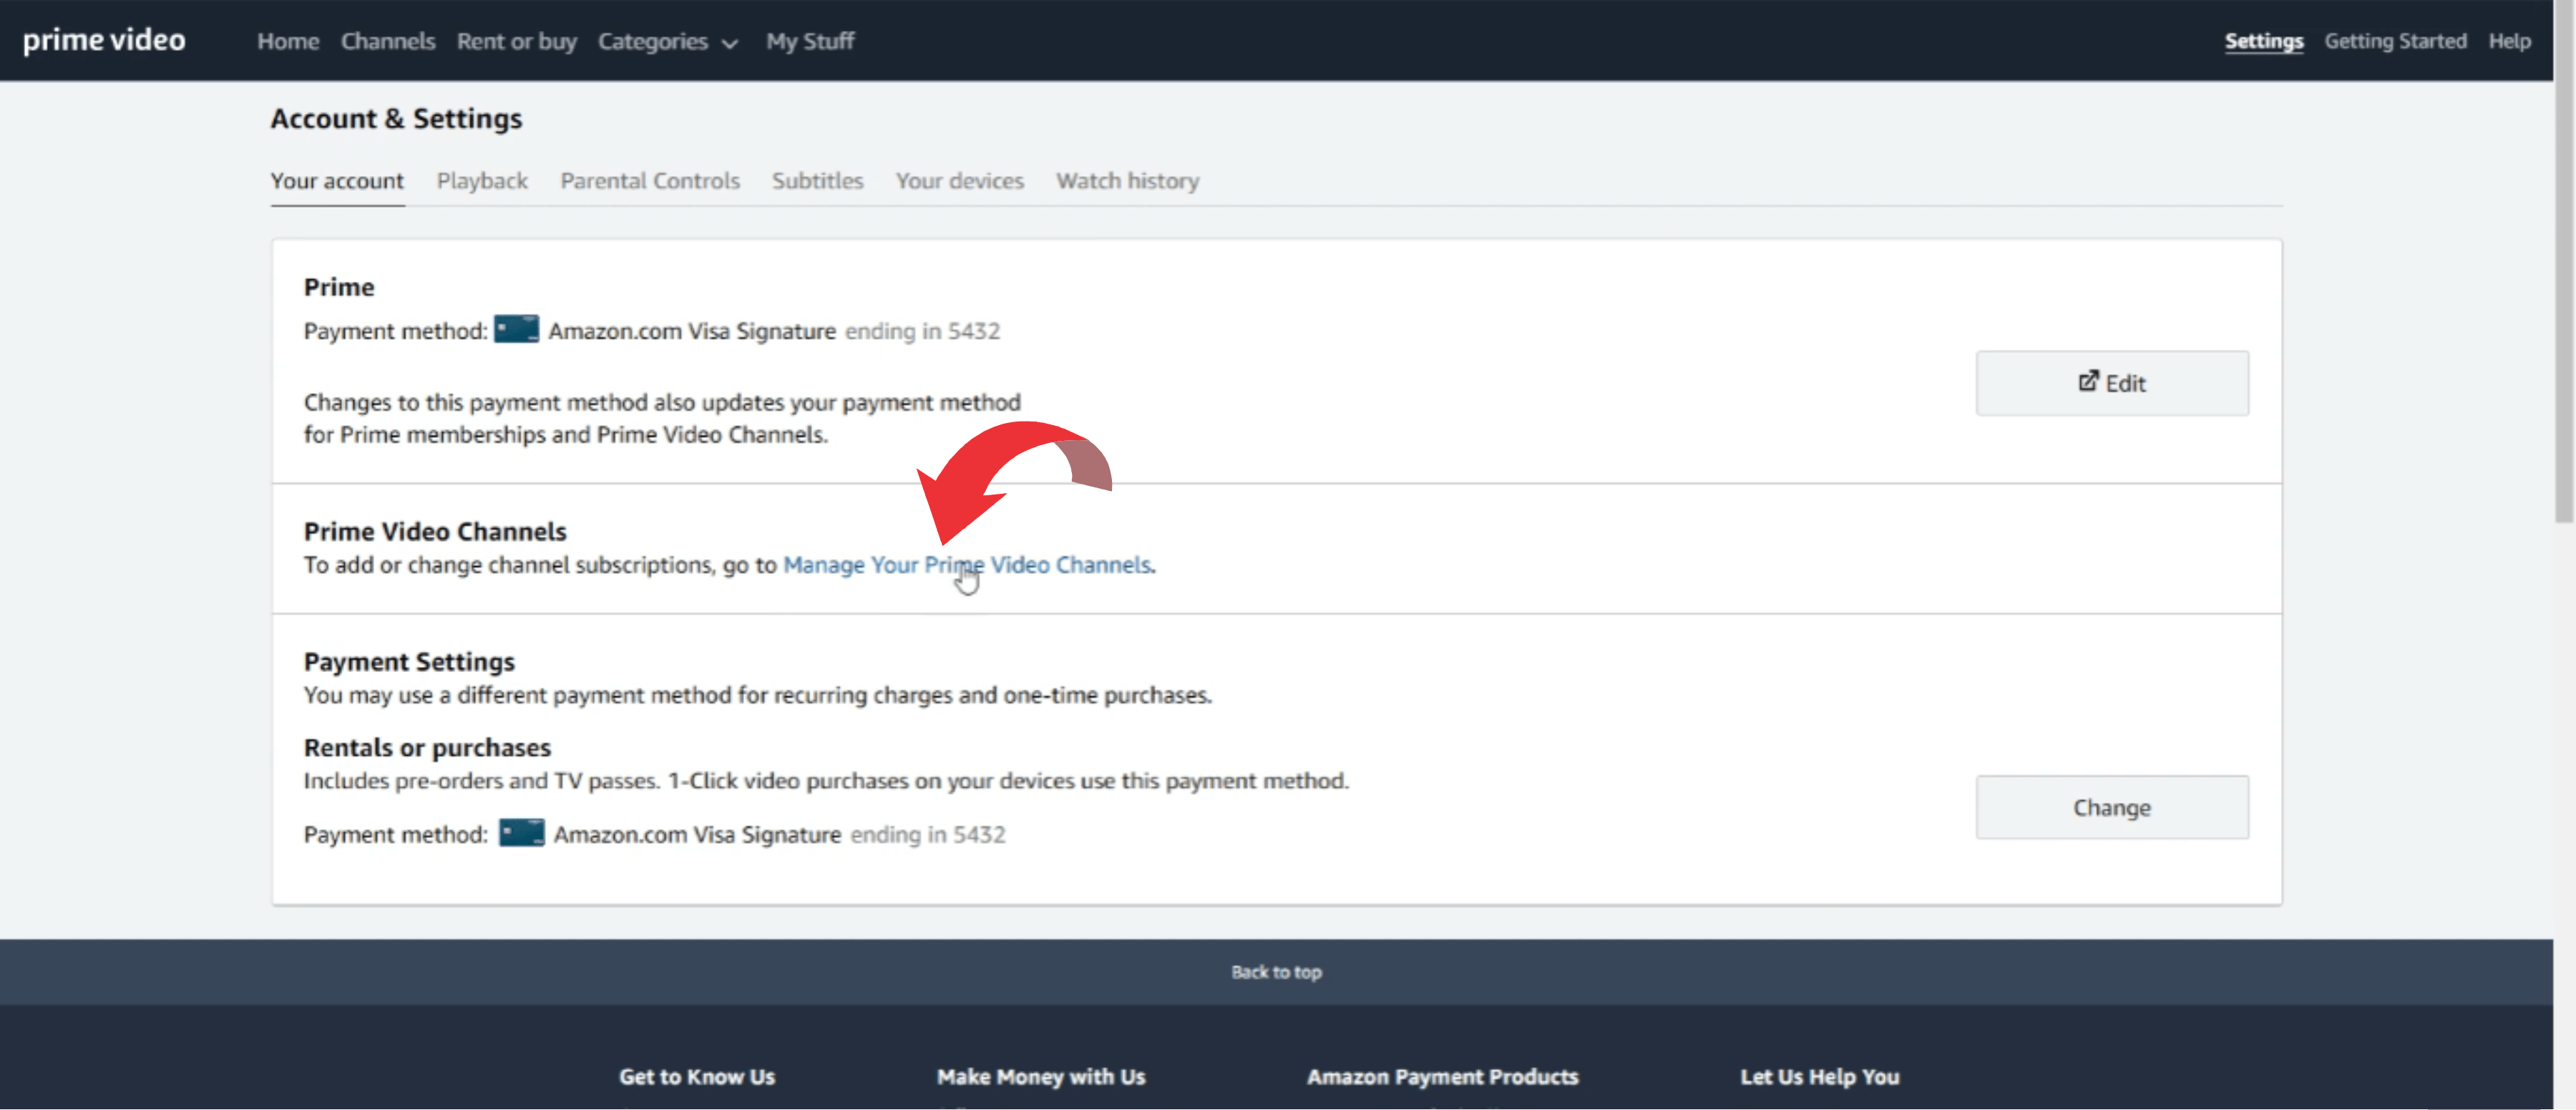Open the Parental Controls tab
This screenshot has width=2576, height=1110.
coord(650,181)
